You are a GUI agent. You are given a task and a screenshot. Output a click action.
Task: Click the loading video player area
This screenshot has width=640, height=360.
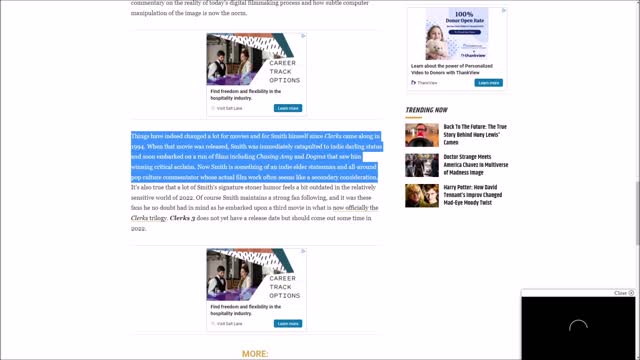coord(578,328)
